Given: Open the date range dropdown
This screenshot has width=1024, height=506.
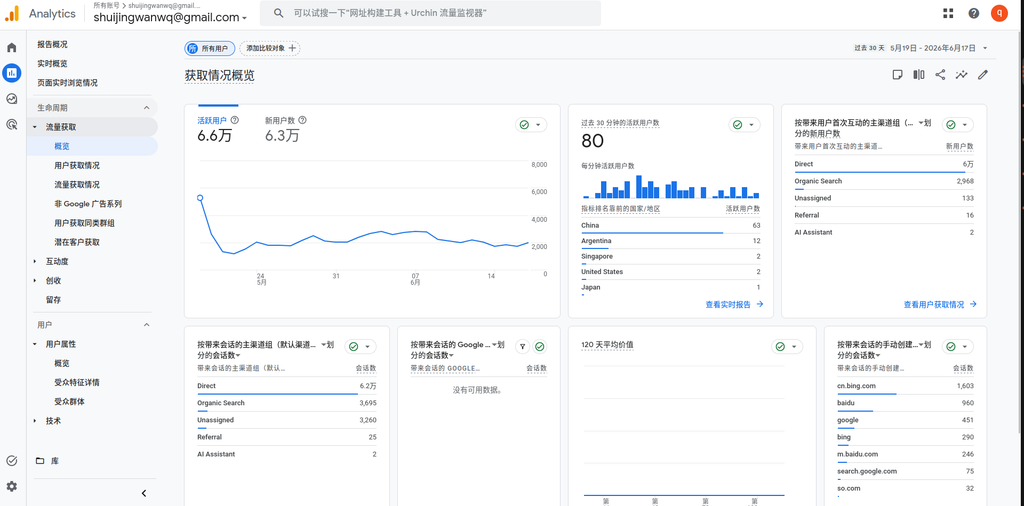Looking at the screenshot, I should pos(985,48).
